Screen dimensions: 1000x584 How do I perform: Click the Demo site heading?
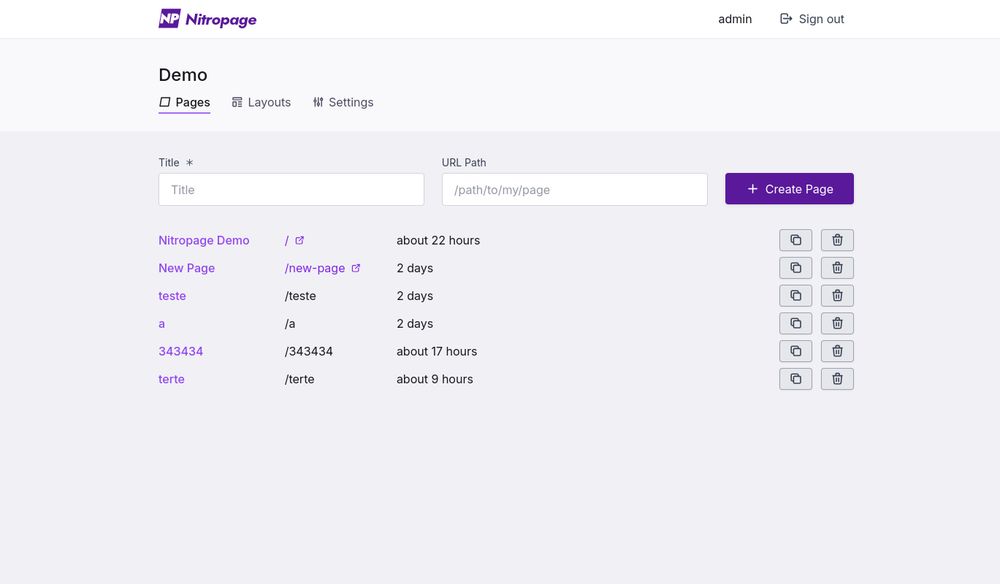182,75
